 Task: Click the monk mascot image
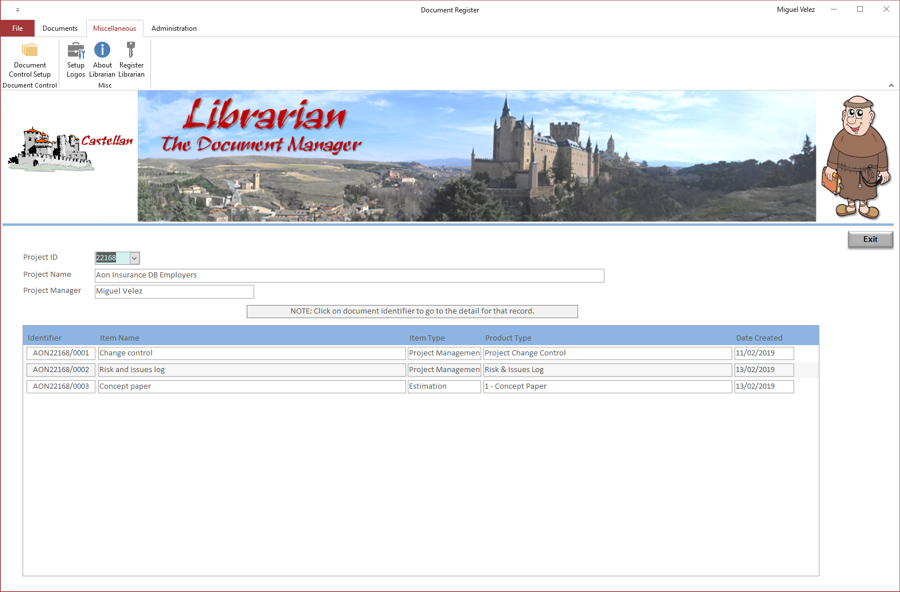click(858, 157)
